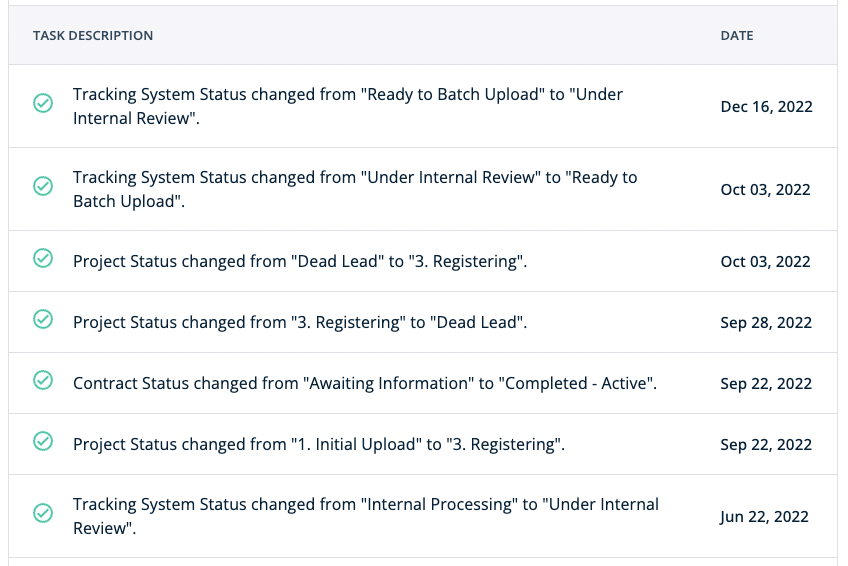The height and width of the screenshot is (566, 848).
Task: Select the Sep 28, 2022 date cell
Action: click(x=766, y=323)
